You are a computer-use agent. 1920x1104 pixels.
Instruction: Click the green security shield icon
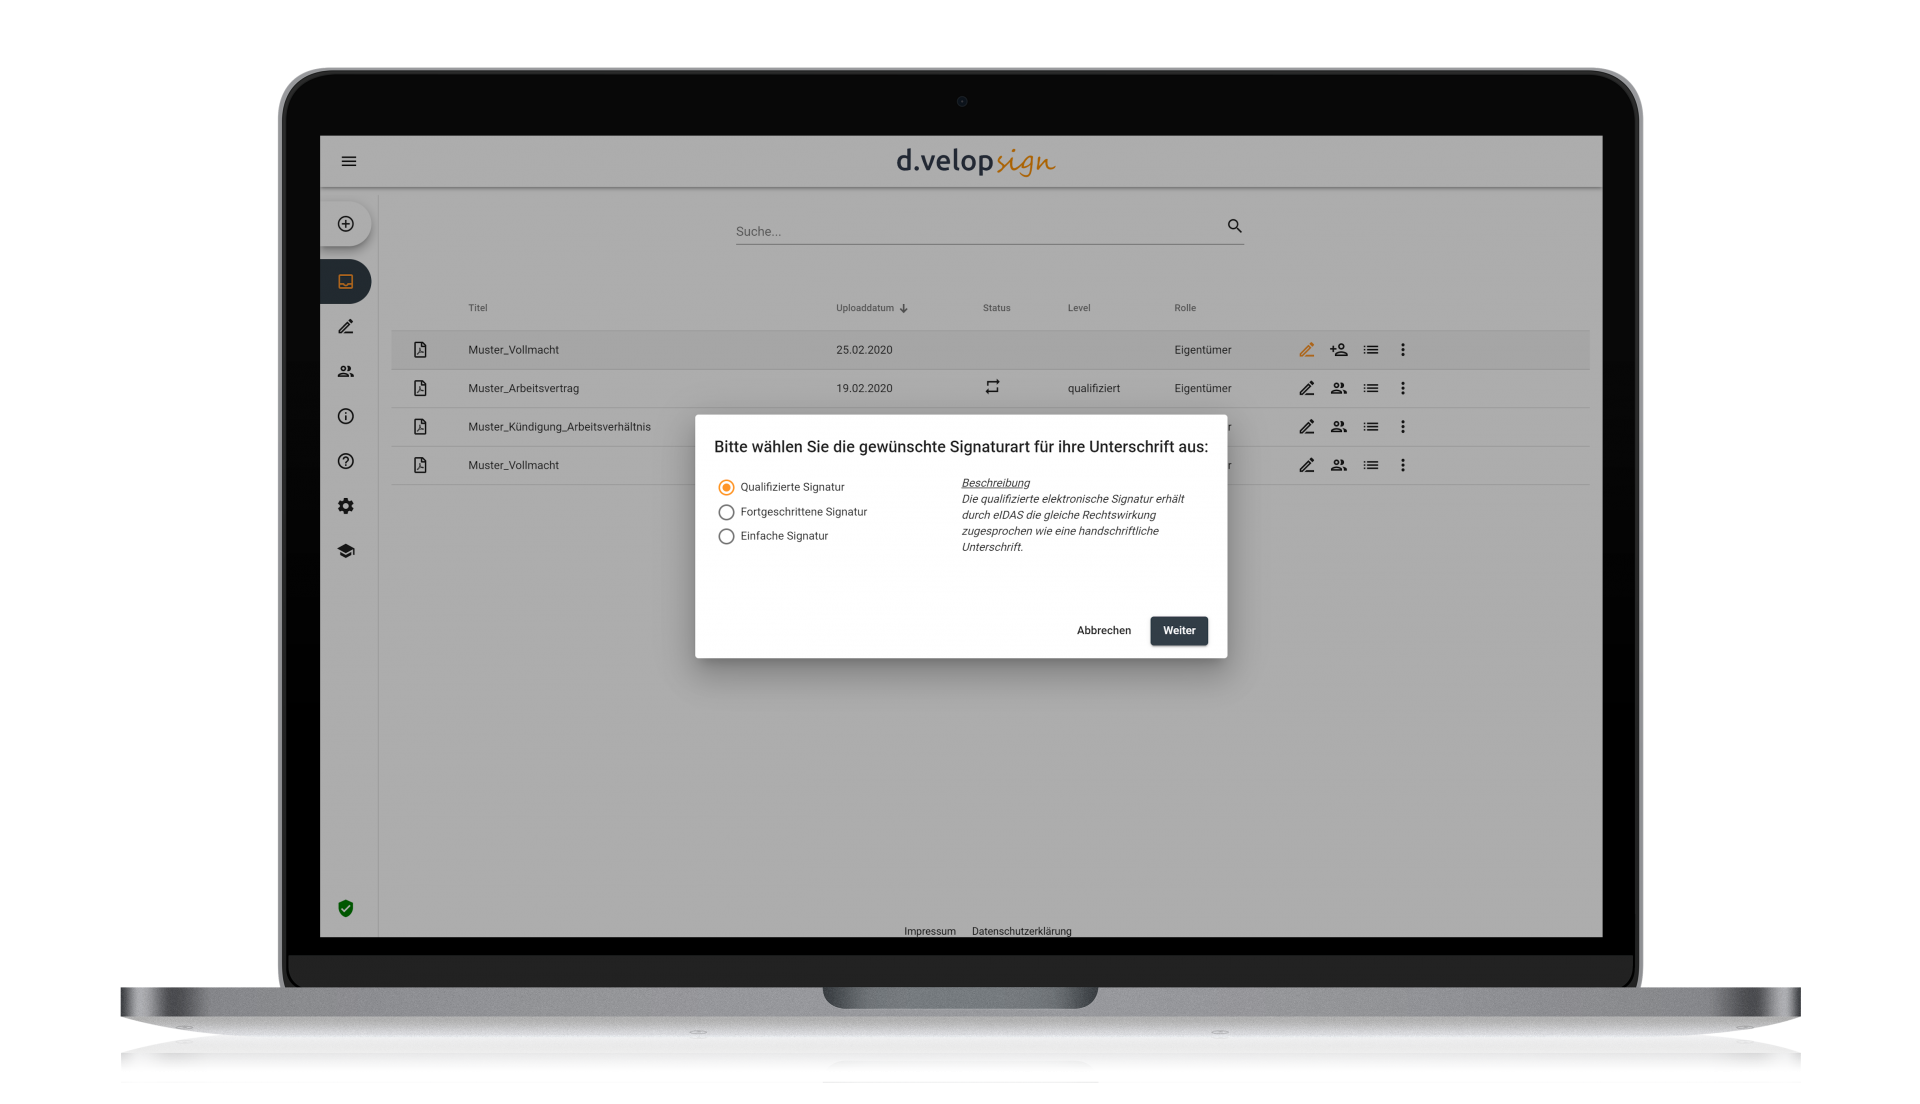tap(346, 908)
